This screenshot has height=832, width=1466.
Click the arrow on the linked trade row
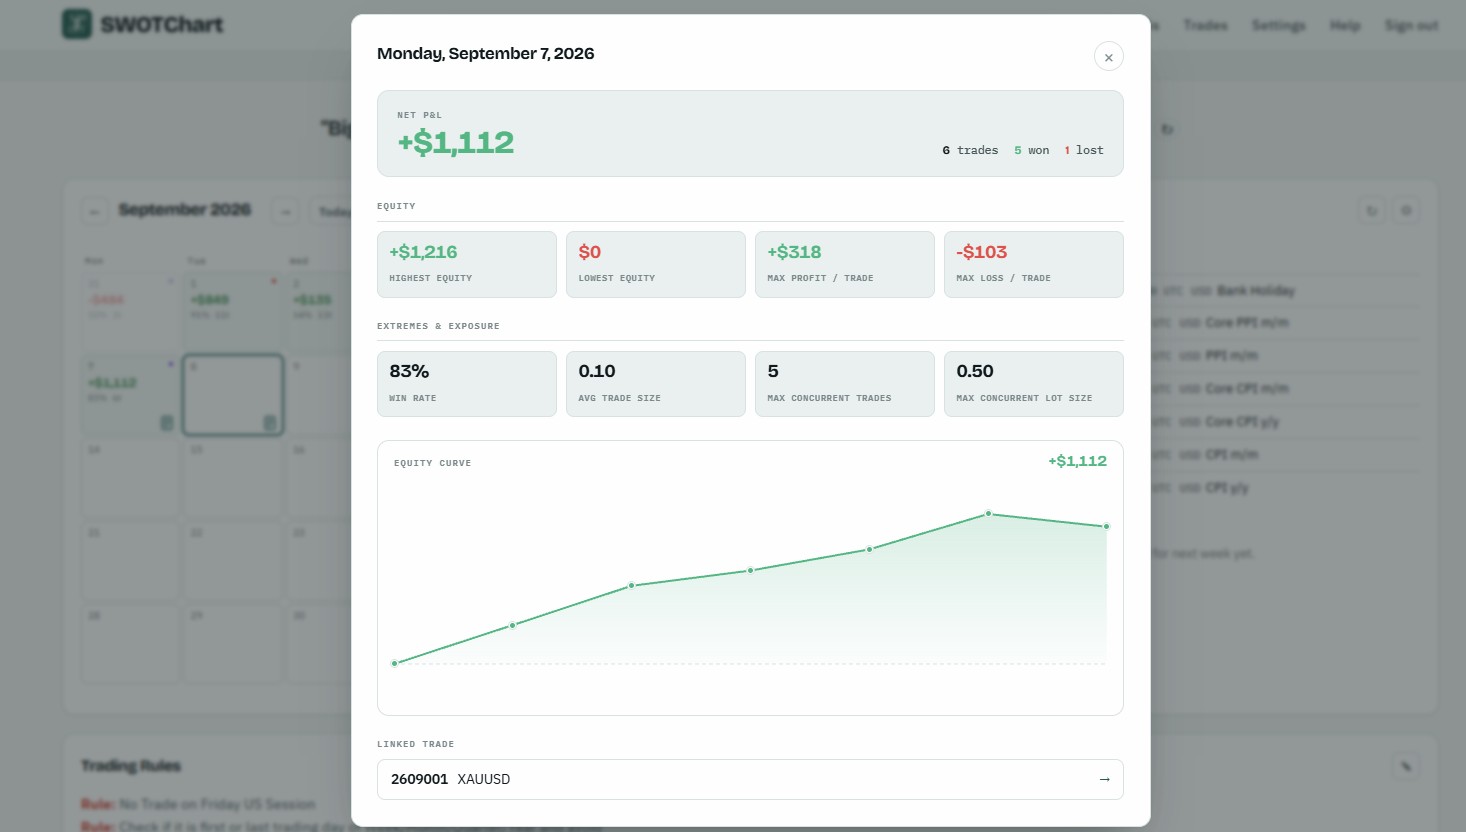tap(1104, 779)
